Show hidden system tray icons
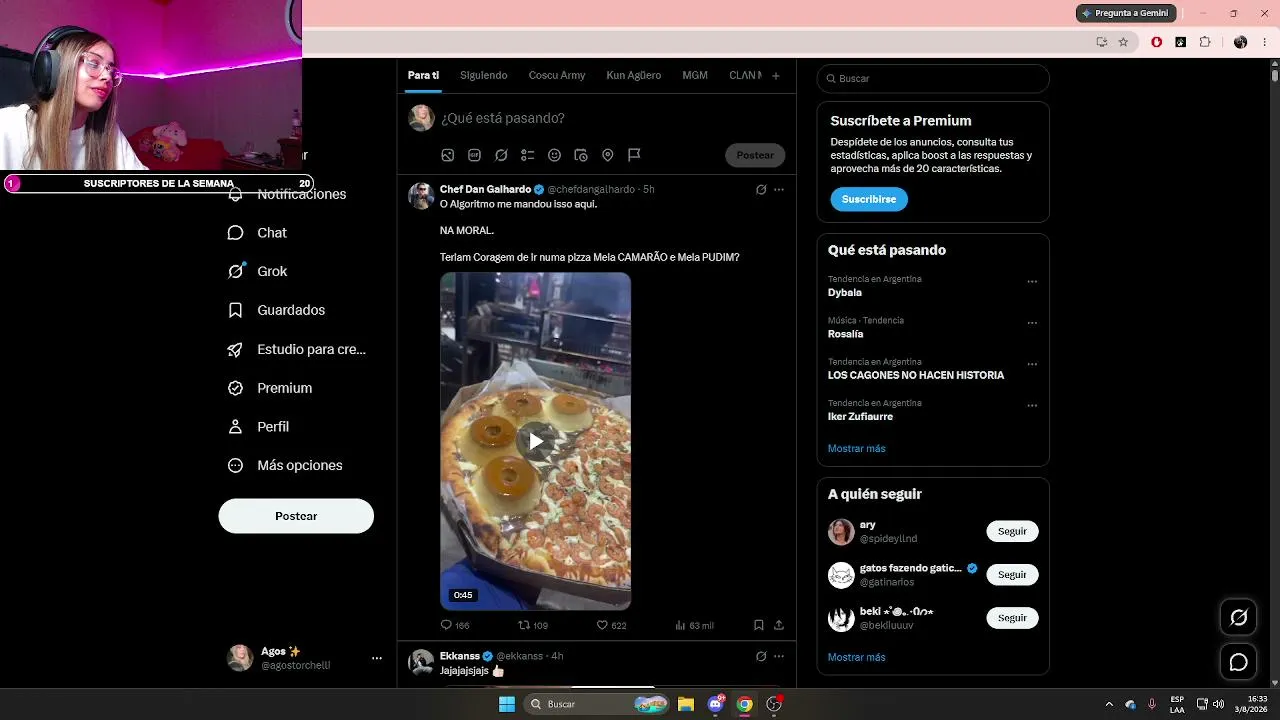 pos(1108,704)
